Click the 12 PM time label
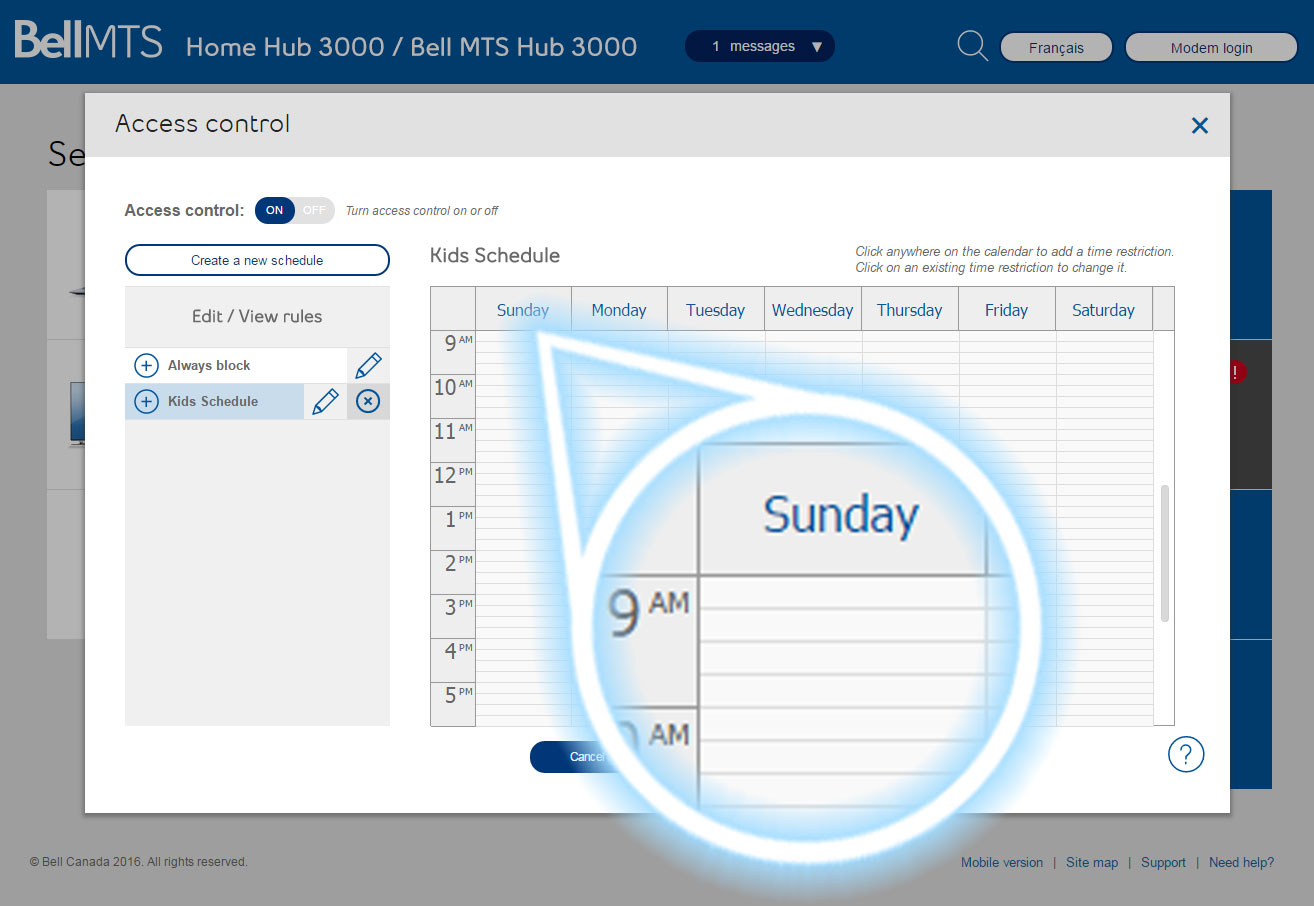This screenshot has width=1314, height=906. point(453,484)
